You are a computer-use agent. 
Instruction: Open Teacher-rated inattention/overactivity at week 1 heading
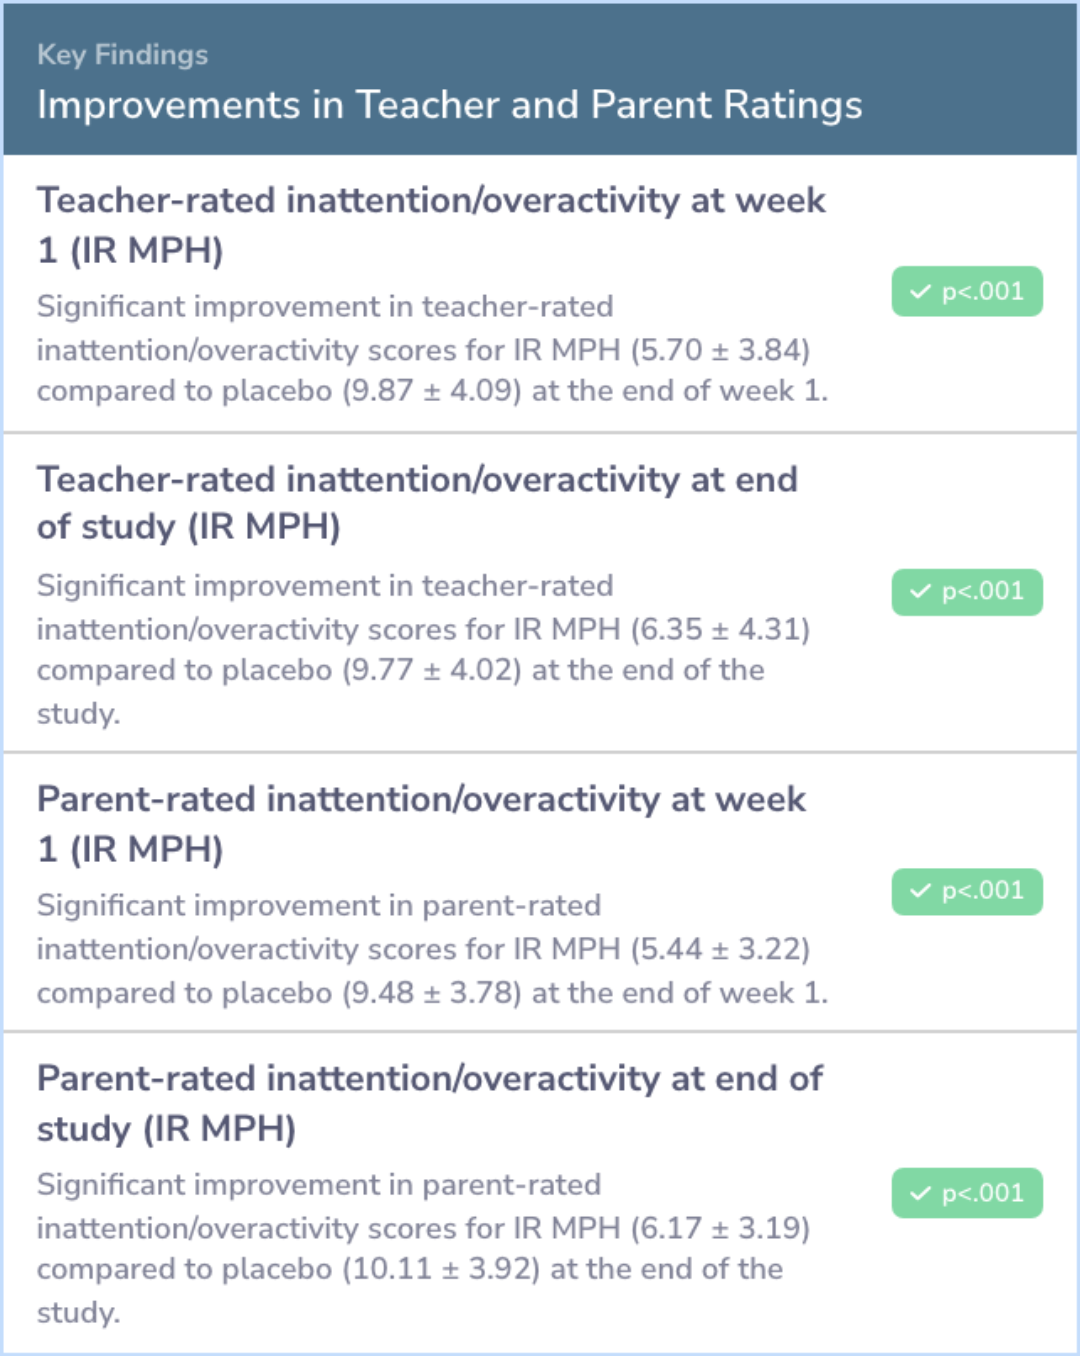431,225
